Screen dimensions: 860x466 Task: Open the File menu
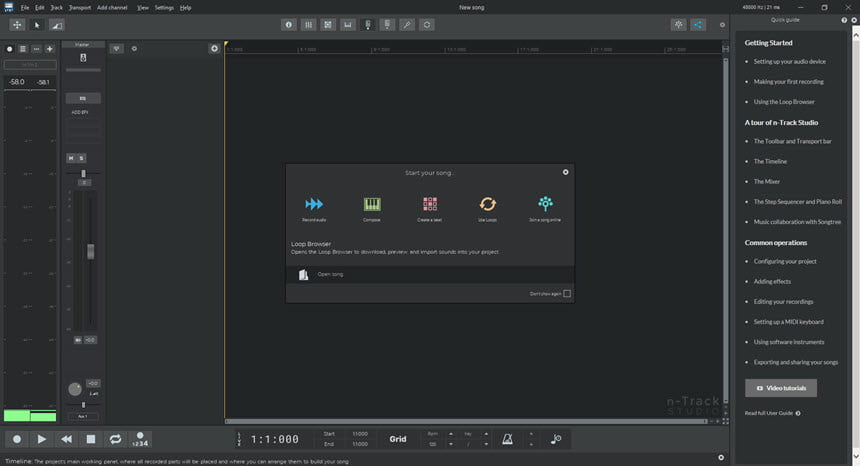25,8
